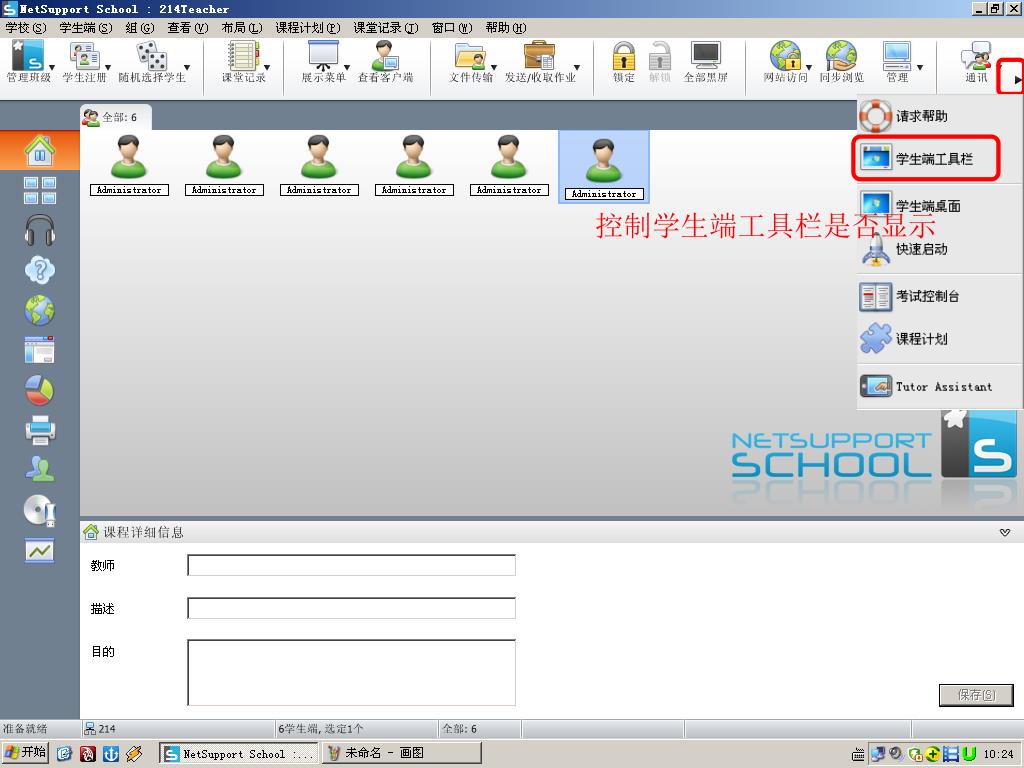Select the 全部: 6 group tab

116,118
